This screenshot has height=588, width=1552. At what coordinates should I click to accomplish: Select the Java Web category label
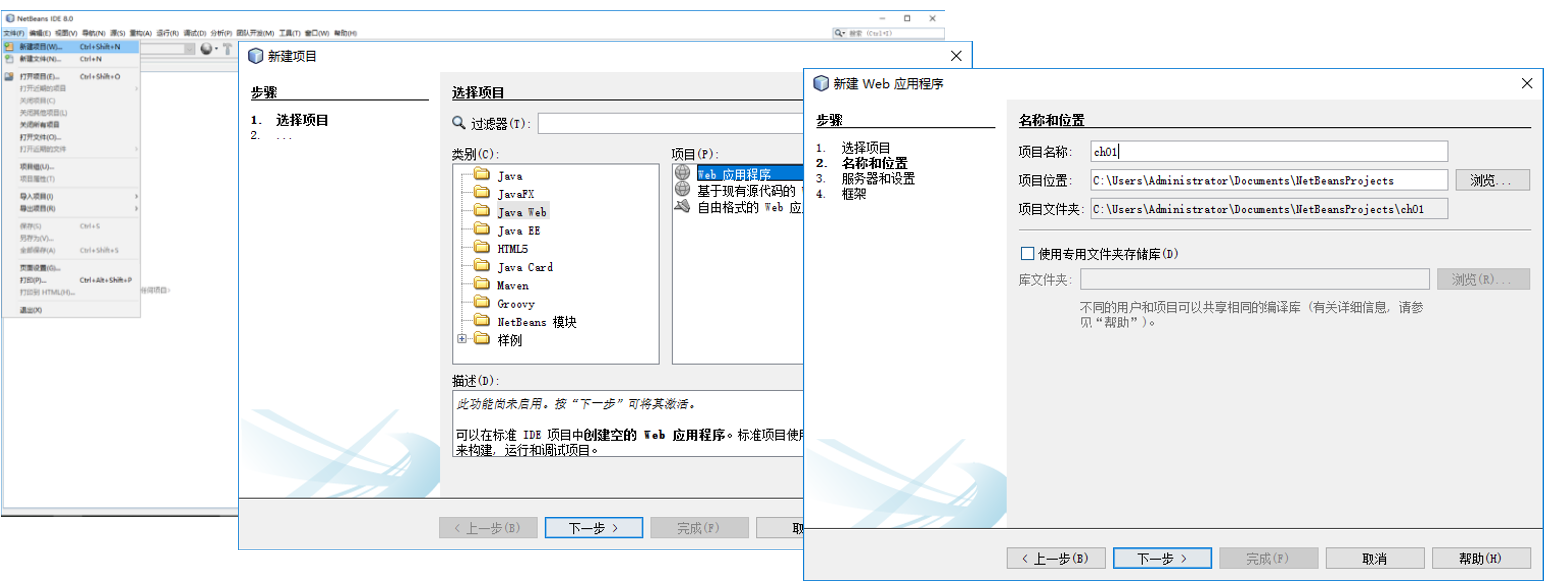[523, 212]
